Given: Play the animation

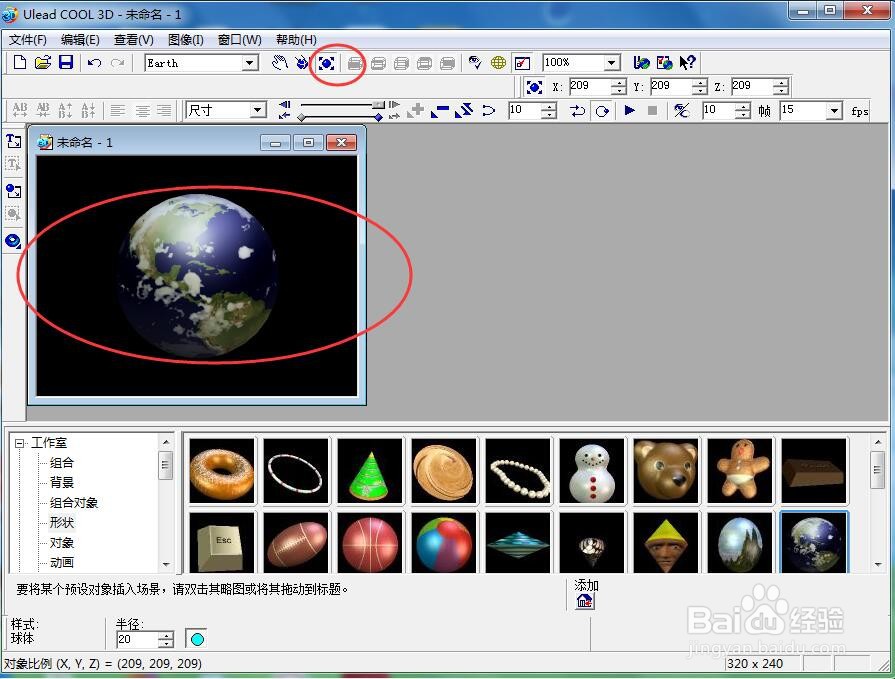Looking at the screenshot, I should click(630, 110).
